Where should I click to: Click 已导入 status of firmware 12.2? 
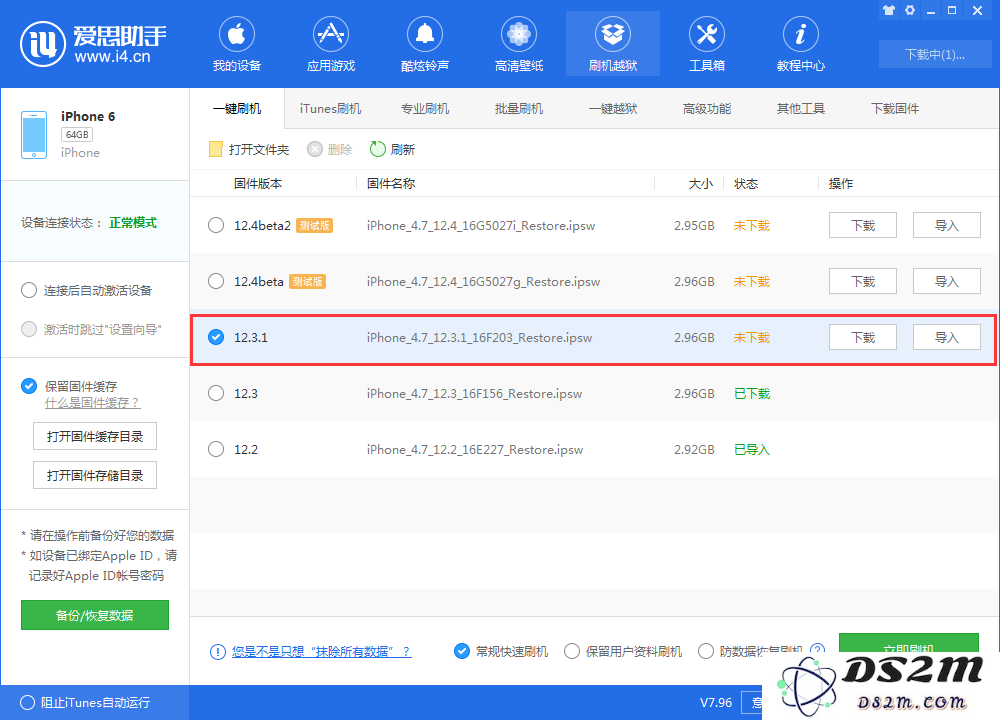[x=752, y=450]
